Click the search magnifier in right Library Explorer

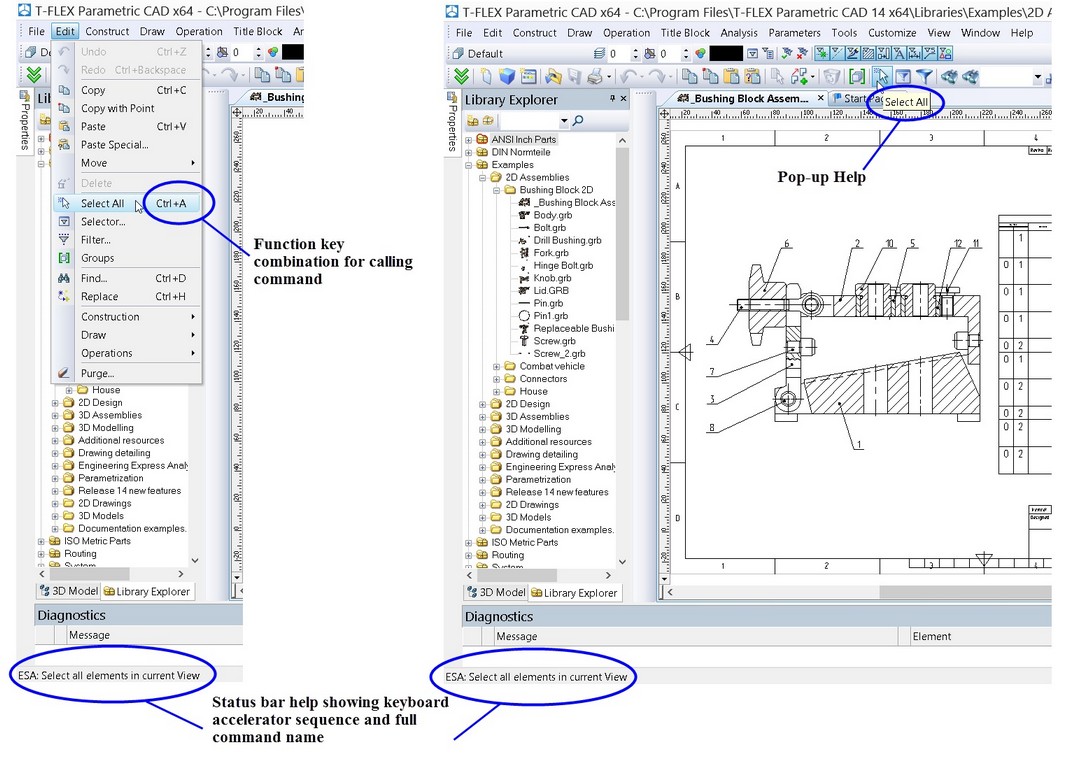click(x=578, y=121)
